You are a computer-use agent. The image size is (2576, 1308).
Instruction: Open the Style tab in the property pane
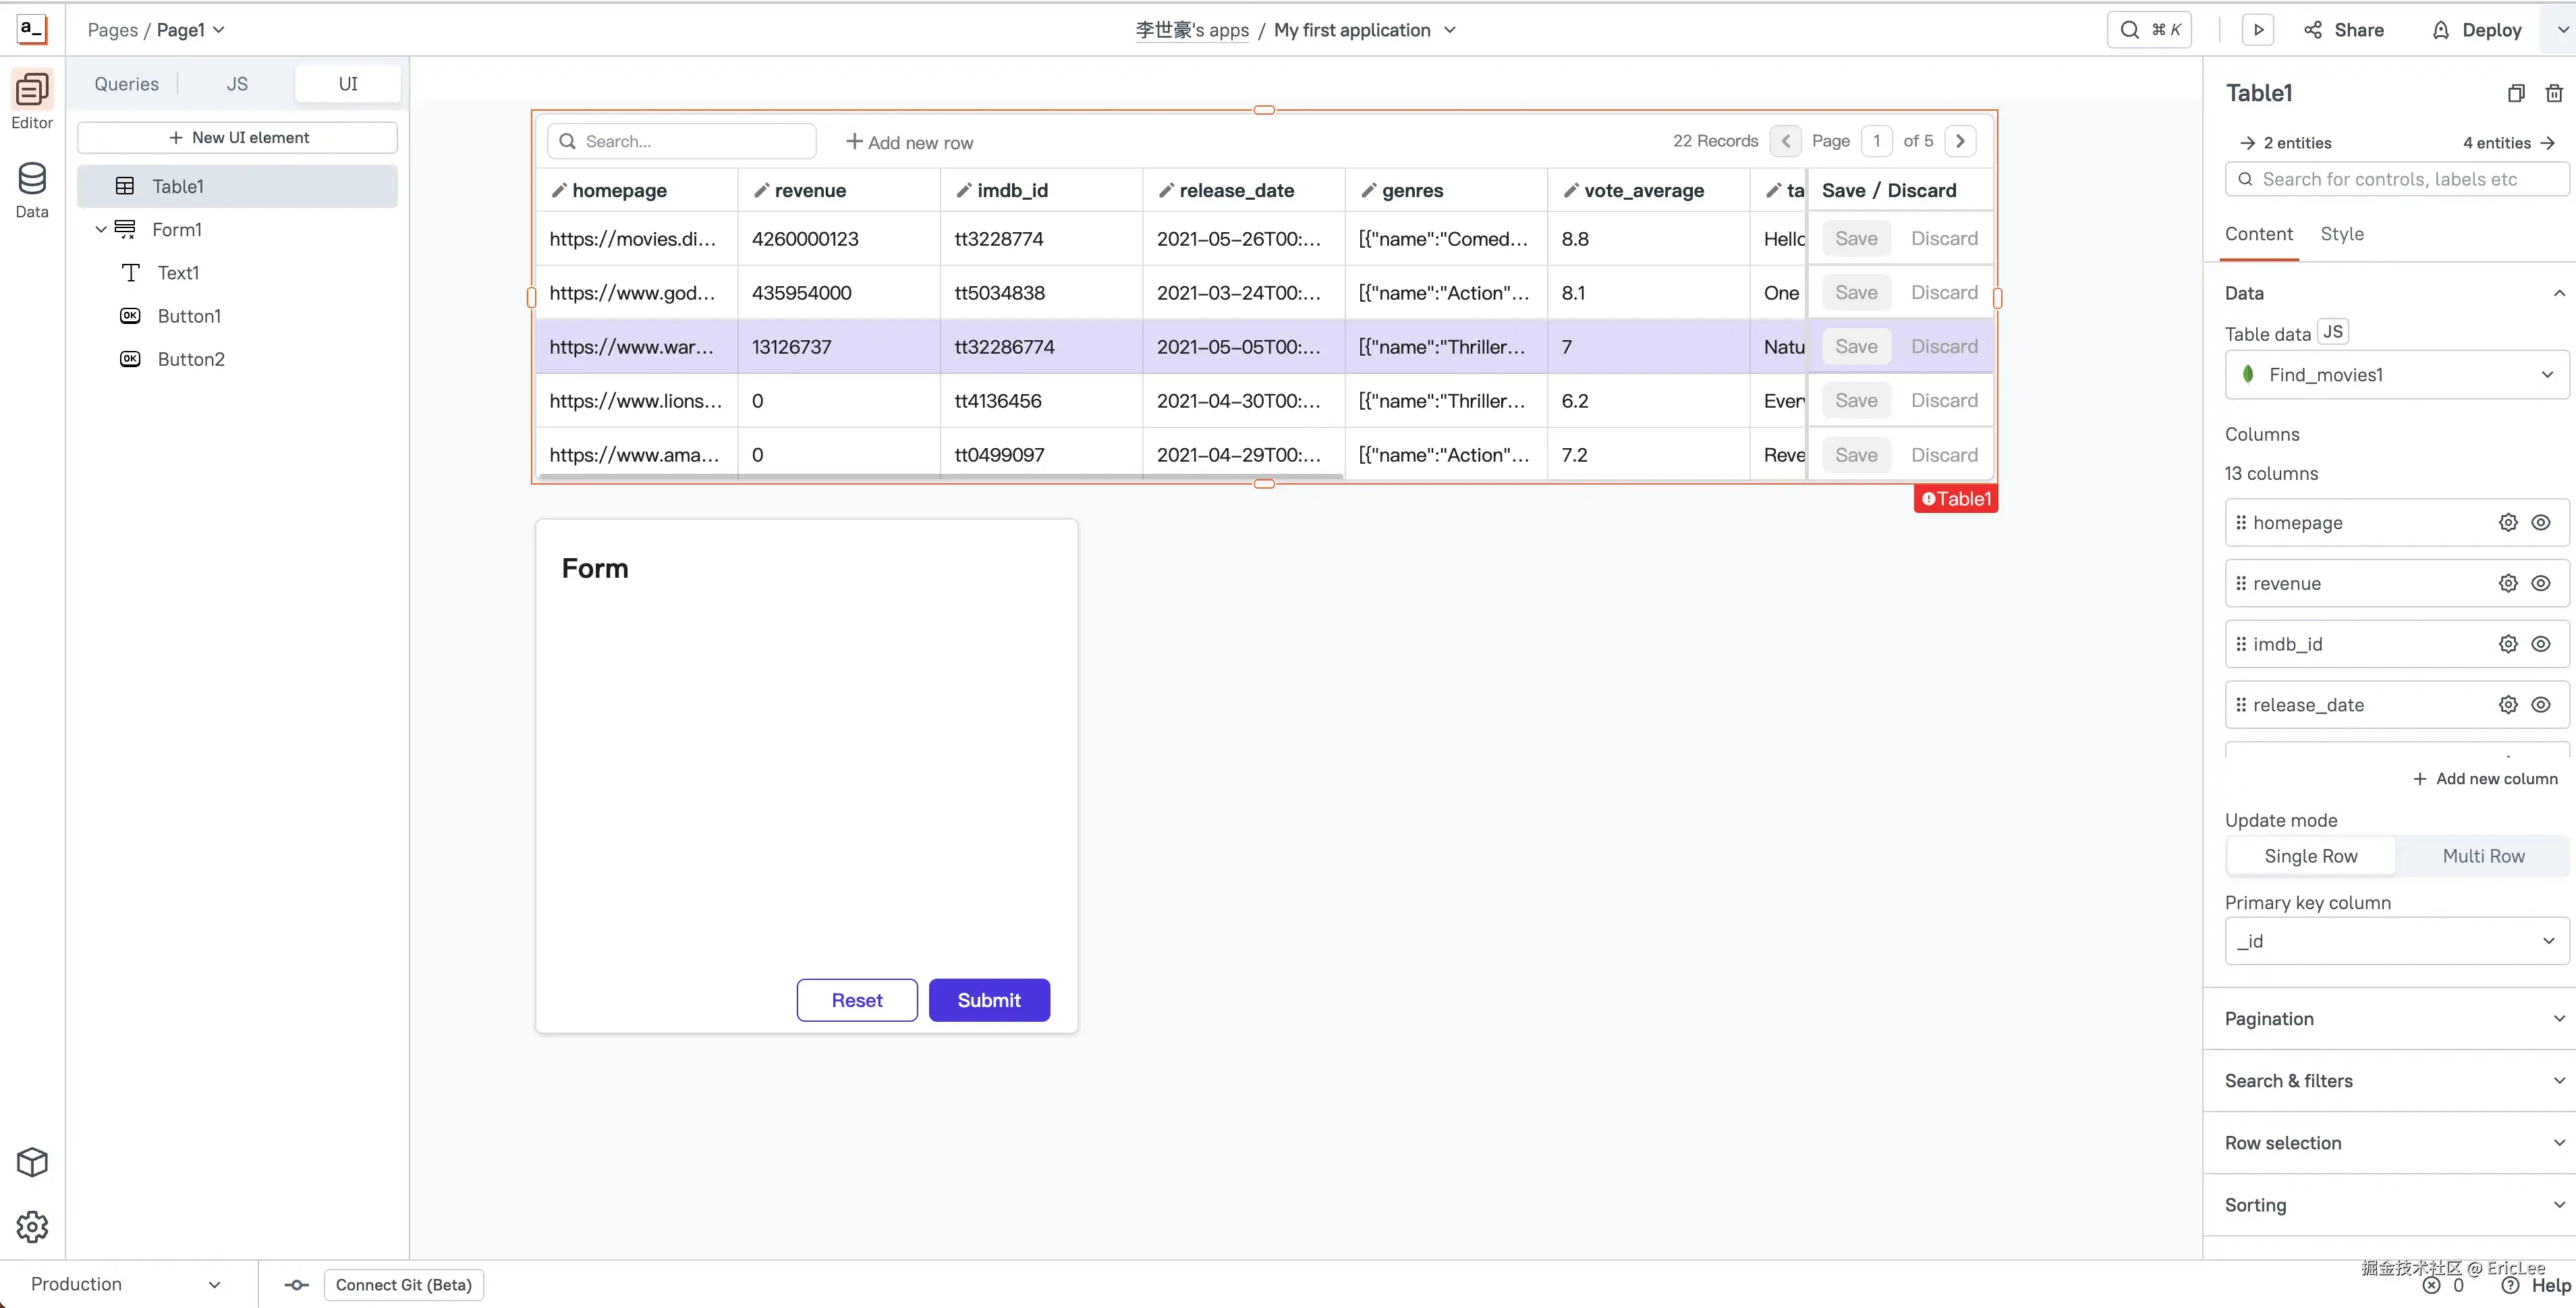pos(2341,234)
